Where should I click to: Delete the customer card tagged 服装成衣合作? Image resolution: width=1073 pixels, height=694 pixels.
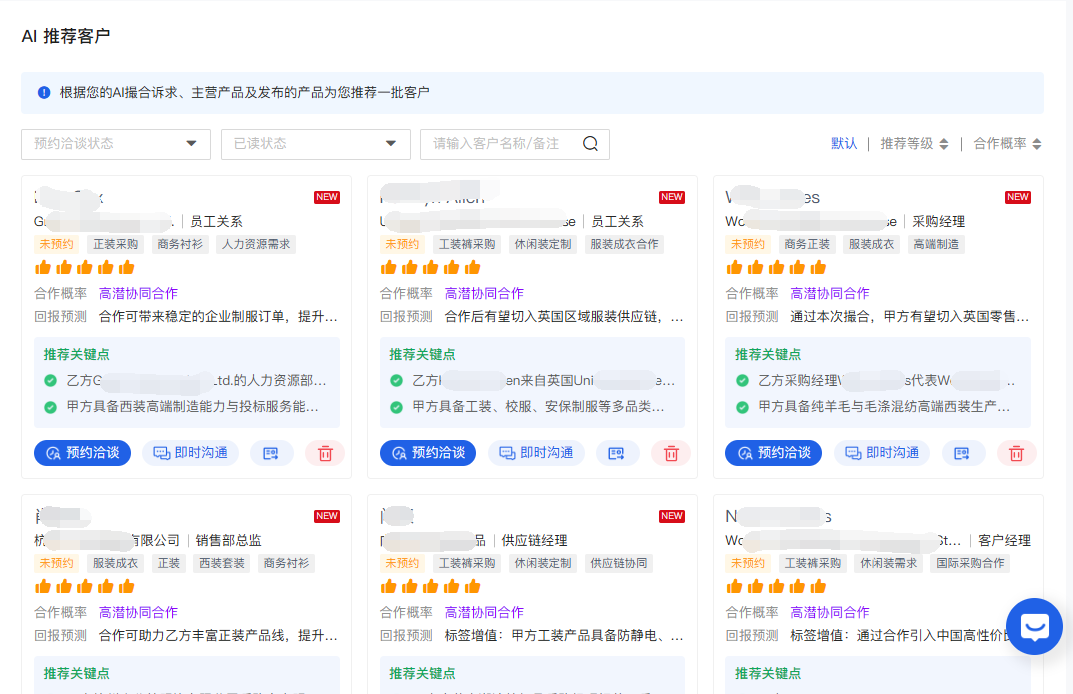coord(671,453)
